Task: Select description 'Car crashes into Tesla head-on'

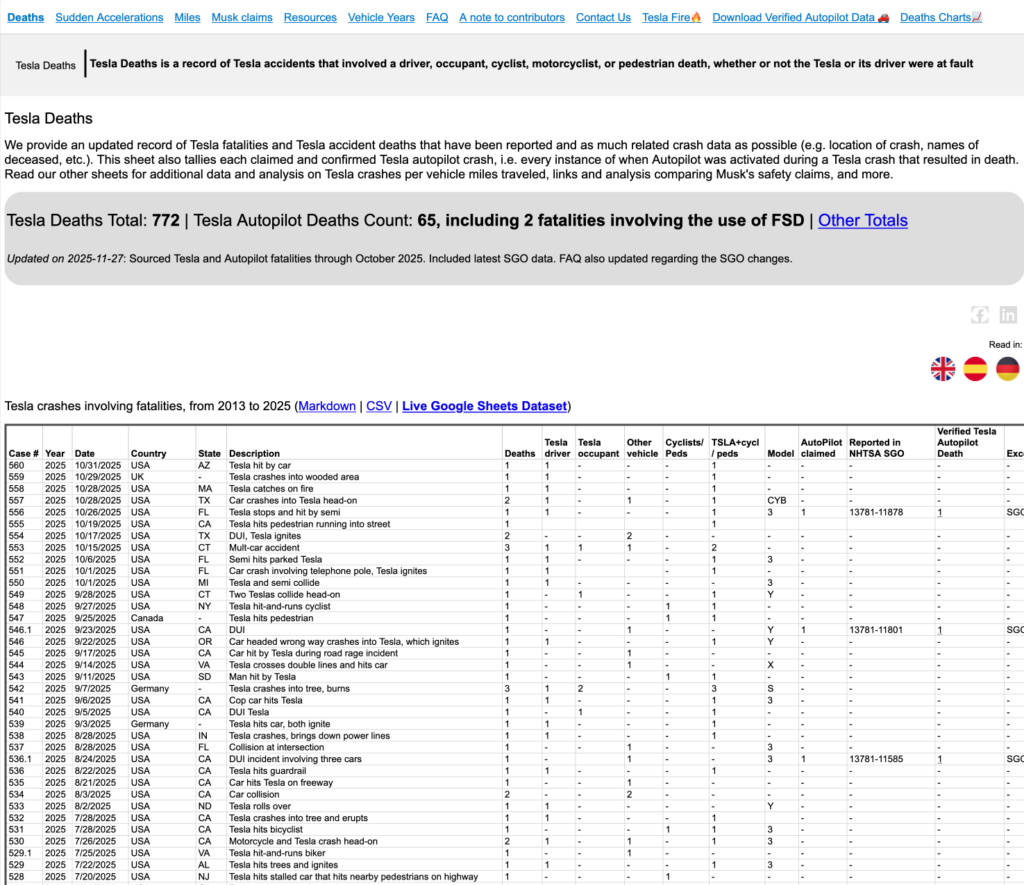Action: pyautogui.click(x=293, y=500)
